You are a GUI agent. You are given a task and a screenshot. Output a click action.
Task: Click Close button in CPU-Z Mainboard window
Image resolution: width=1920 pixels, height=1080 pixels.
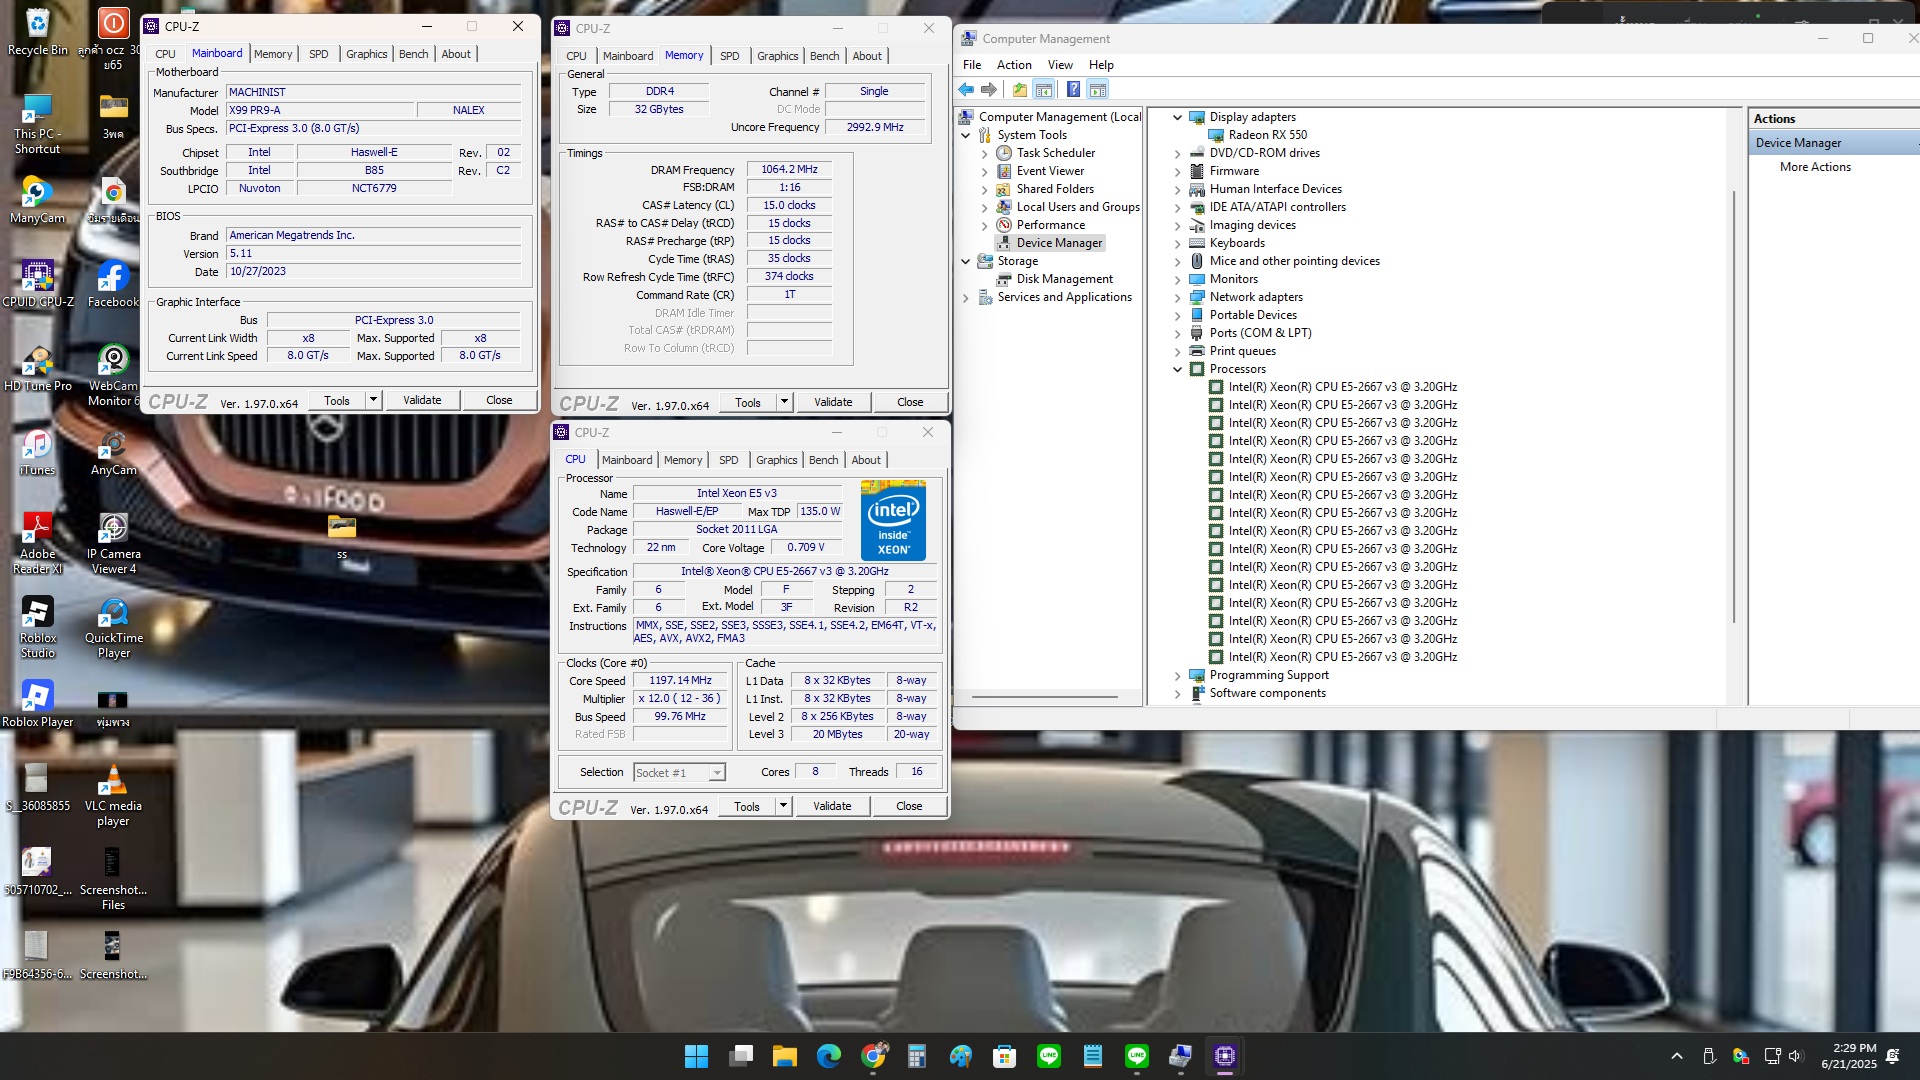pos(499,400)
